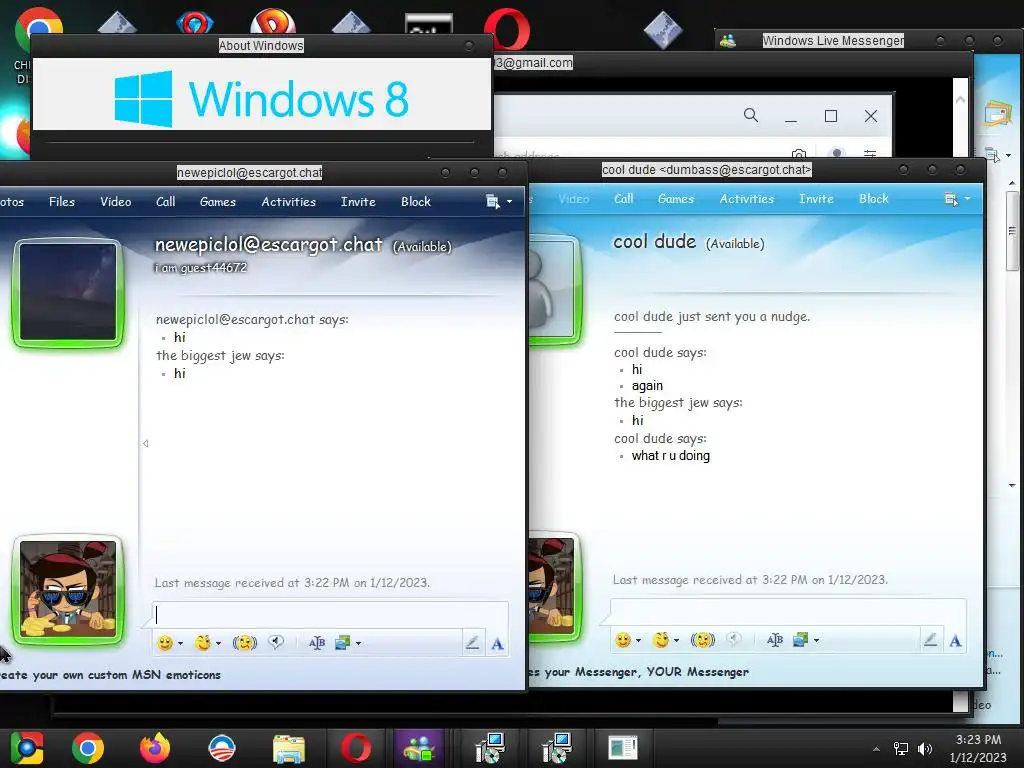Screen dimensions: 1024x768
Task: Click 'cool dude just sent you a nudge' text
Action: click(712, 317)
